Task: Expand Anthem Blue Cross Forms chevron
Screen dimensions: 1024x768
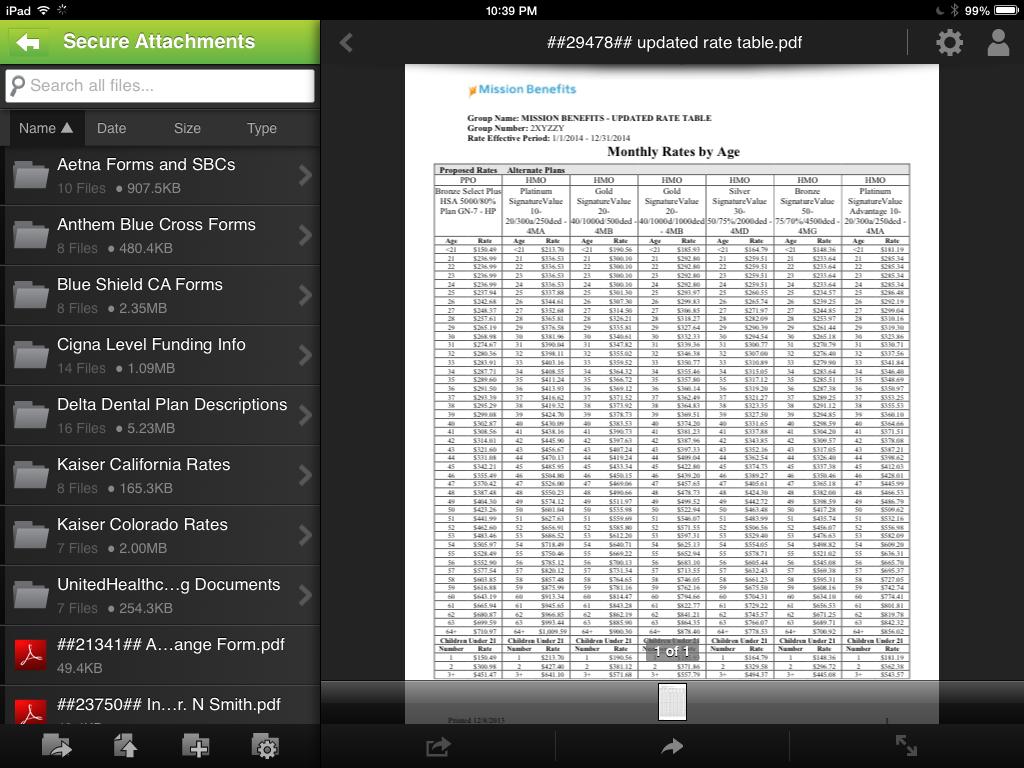Action: tap(305, 235)
